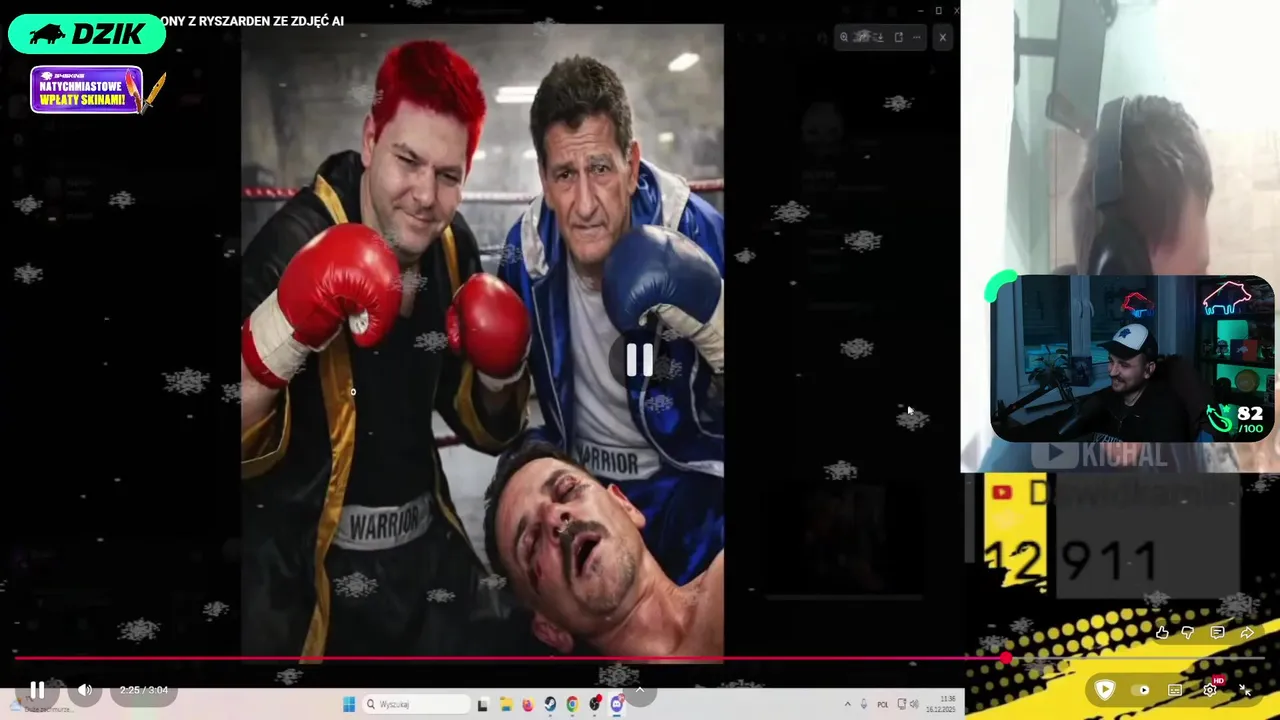Screen dimensions: 1280x720
Task: Close the image viewer with the X button
Action: click(x=942, y=37)
